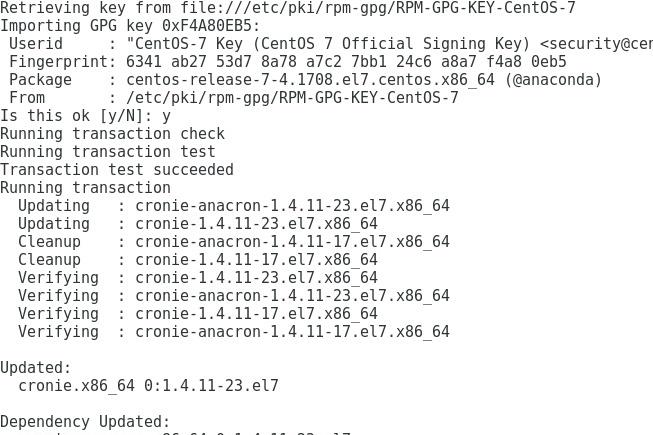Click Cleanup cronie-anacron-1.4.11-17 line
Viewport: 653px width, 435px height.
pyautogui.click(x=234, y=241)
